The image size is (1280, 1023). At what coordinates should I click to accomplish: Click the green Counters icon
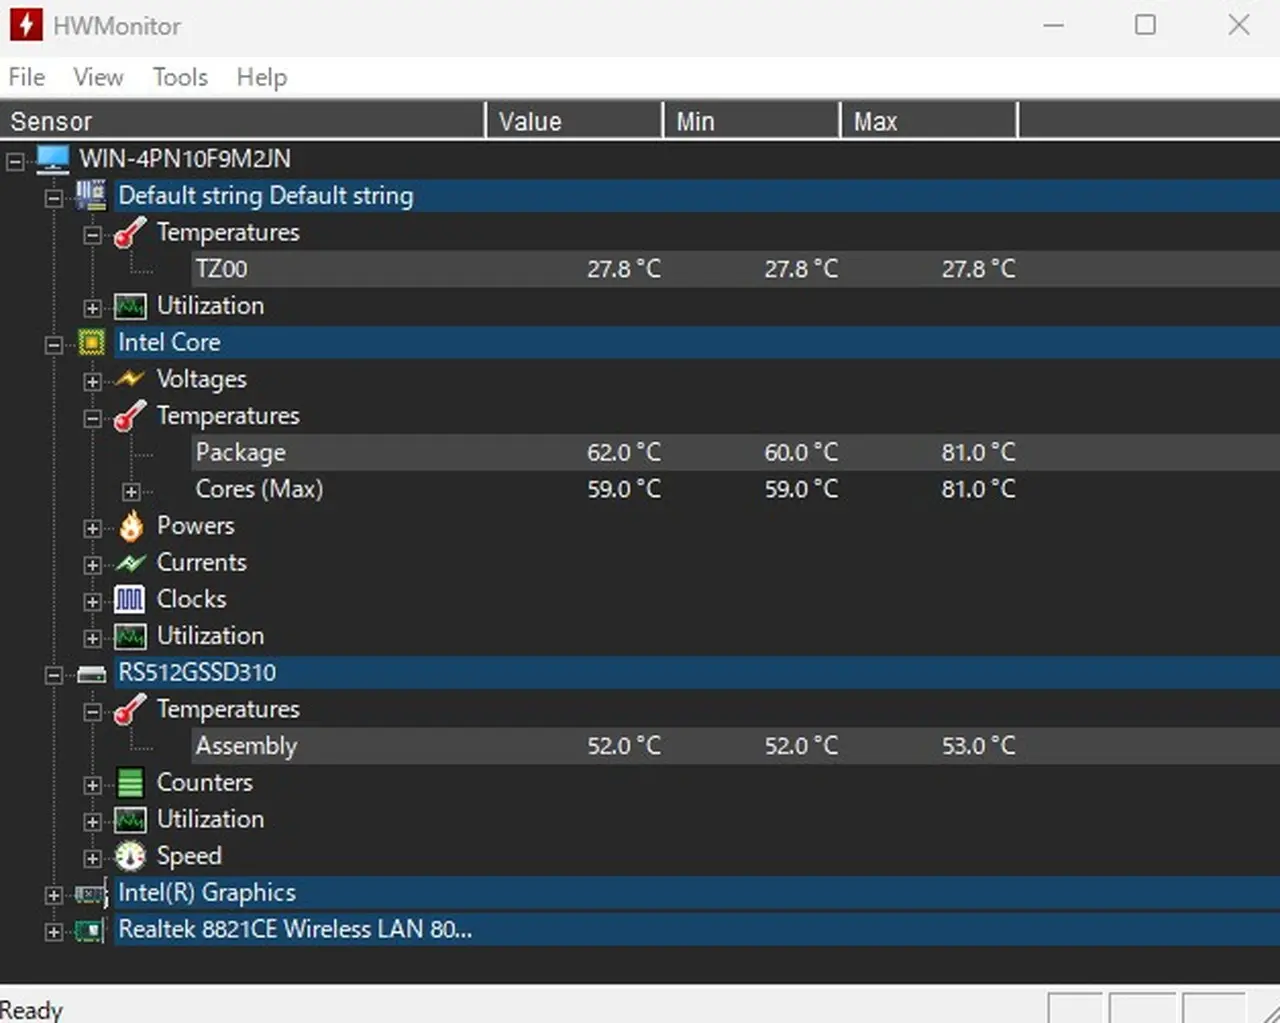coord(131,783)
